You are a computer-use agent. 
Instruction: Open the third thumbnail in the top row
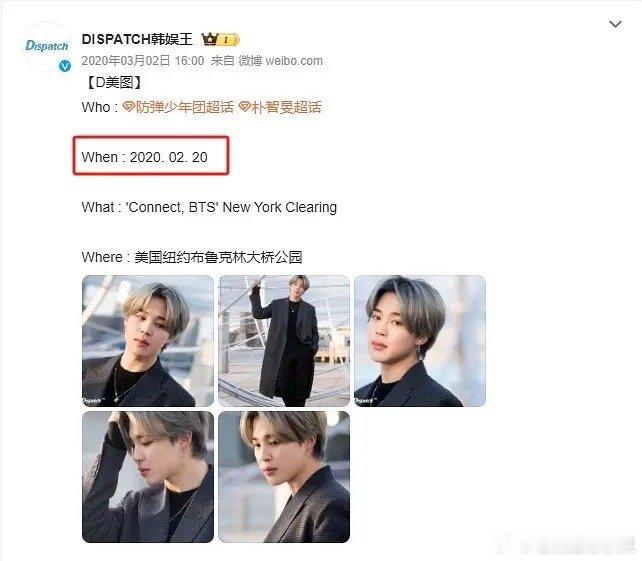click(420, 341)
